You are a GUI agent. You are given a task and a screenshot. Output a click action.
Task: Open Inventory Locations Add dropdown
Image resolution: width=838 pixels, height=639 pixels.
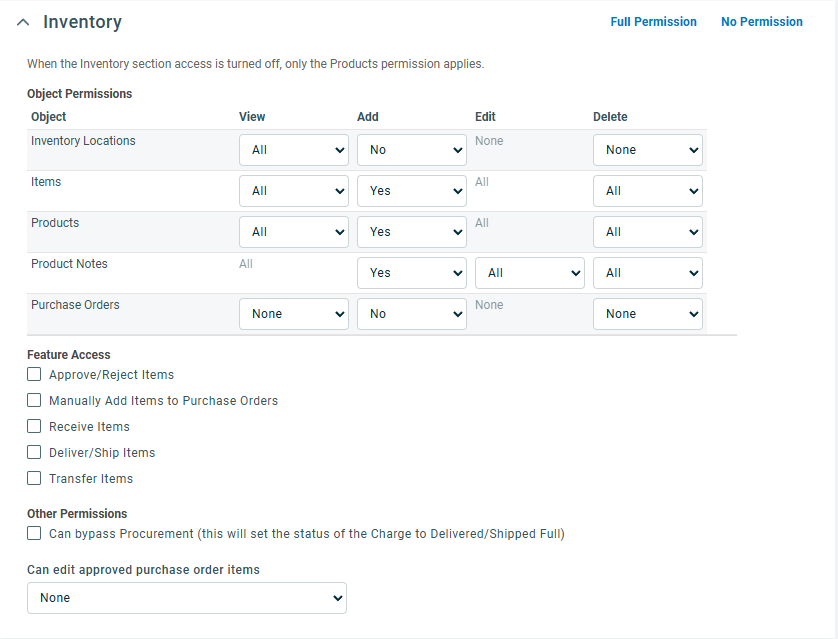point(412,150)
